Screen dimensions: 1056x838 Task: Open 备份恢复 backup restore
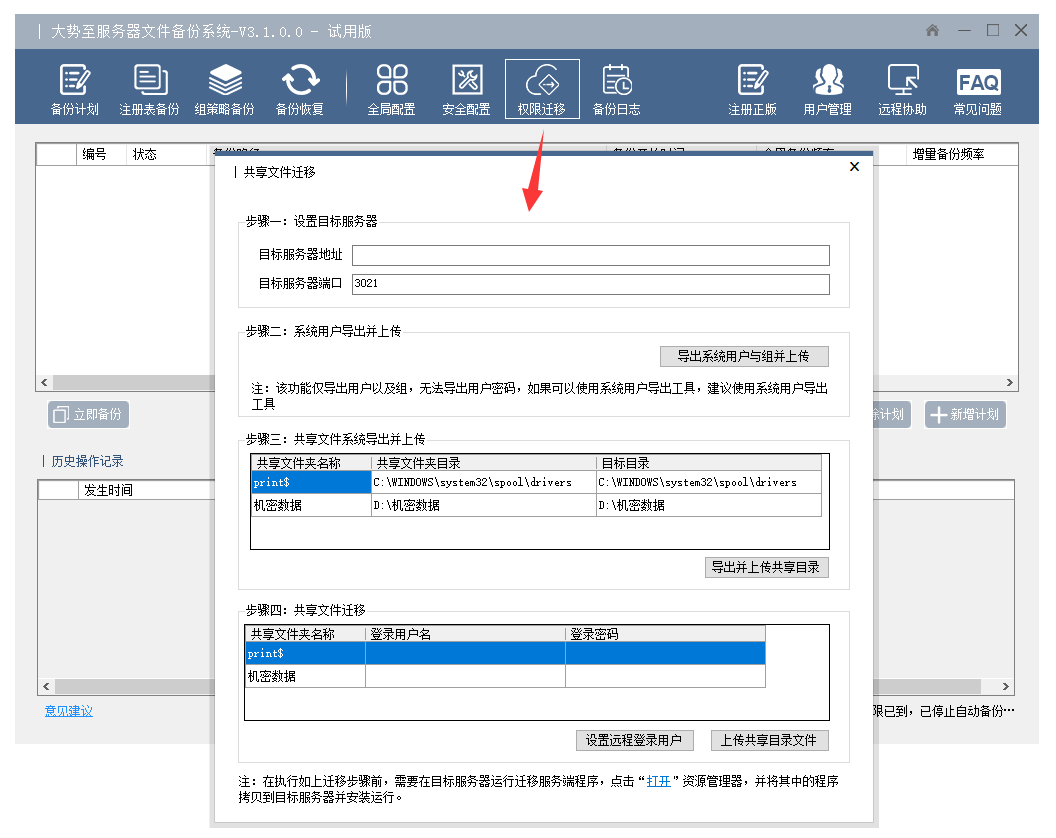[300, 89]
